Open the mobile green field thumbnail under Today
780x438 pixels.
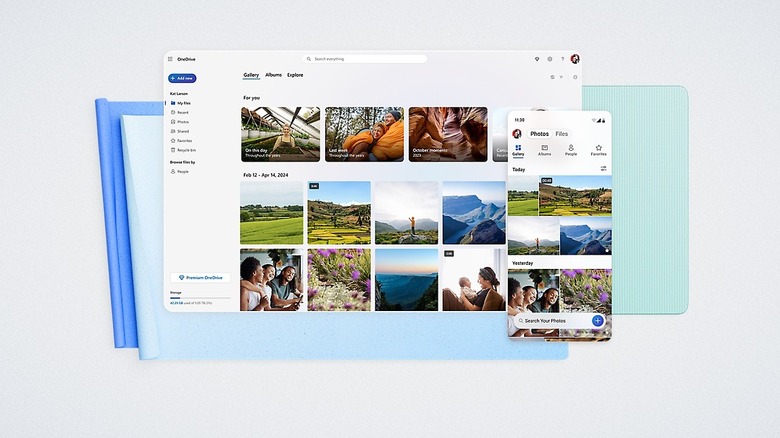[x=523, y=196]
